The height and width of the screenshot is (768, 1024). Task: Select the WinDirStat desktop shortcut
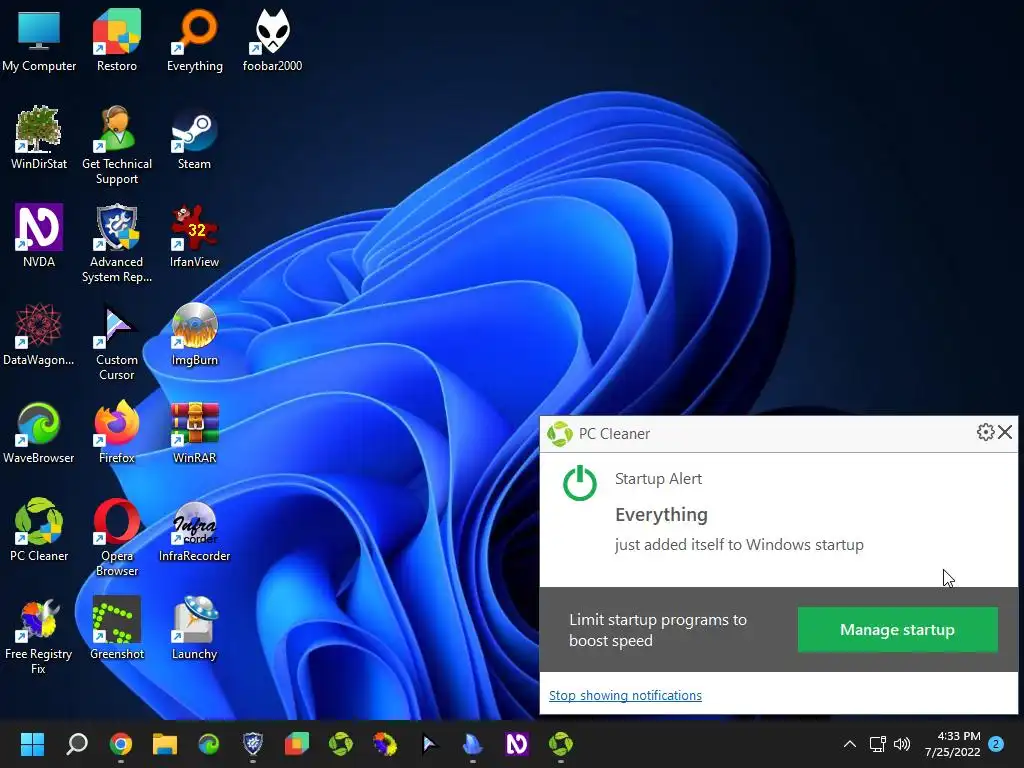(39, 138)
